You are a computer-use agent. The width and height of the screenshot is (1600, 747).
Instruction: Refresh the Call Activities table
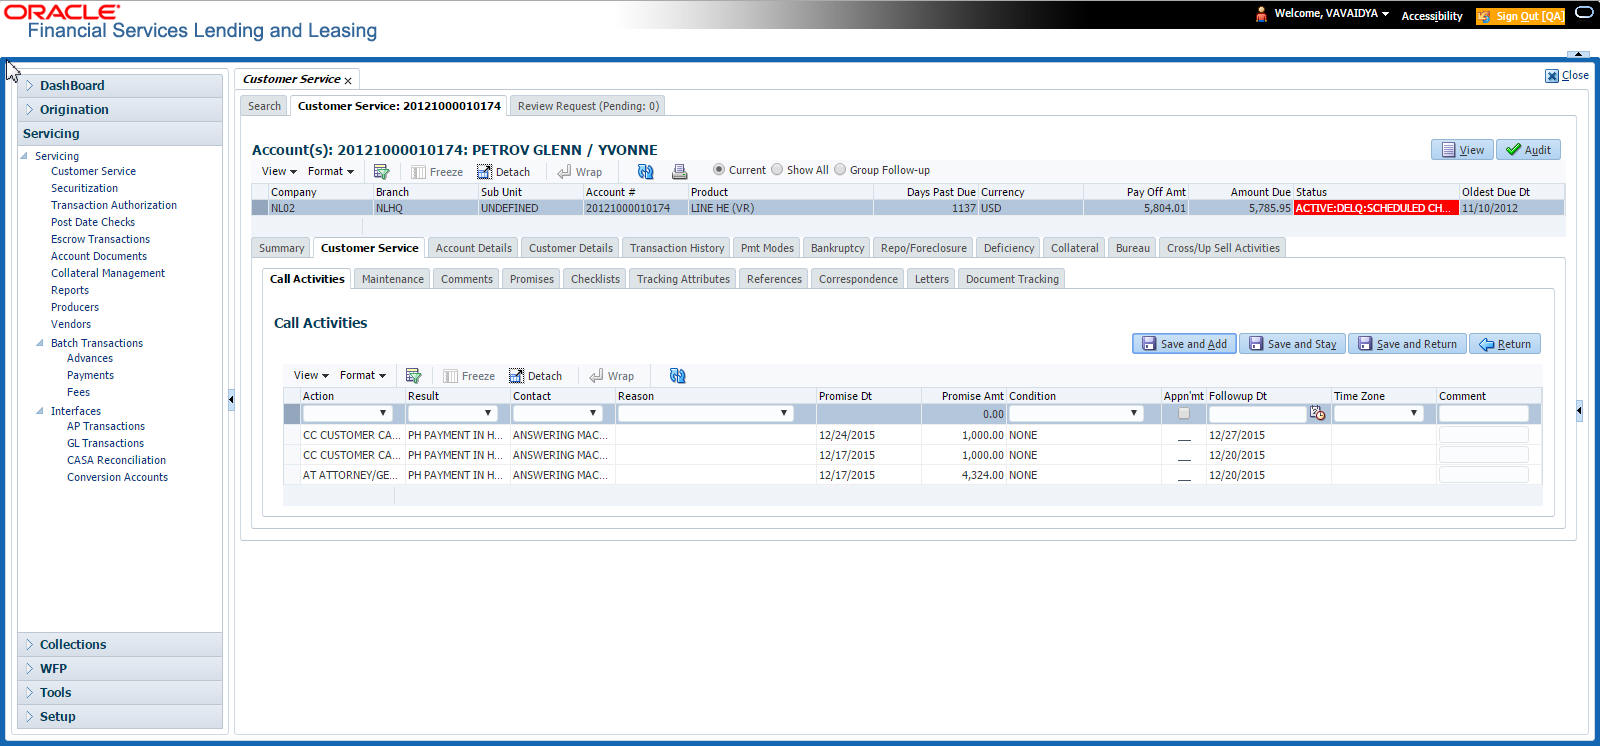coord(677,376)
